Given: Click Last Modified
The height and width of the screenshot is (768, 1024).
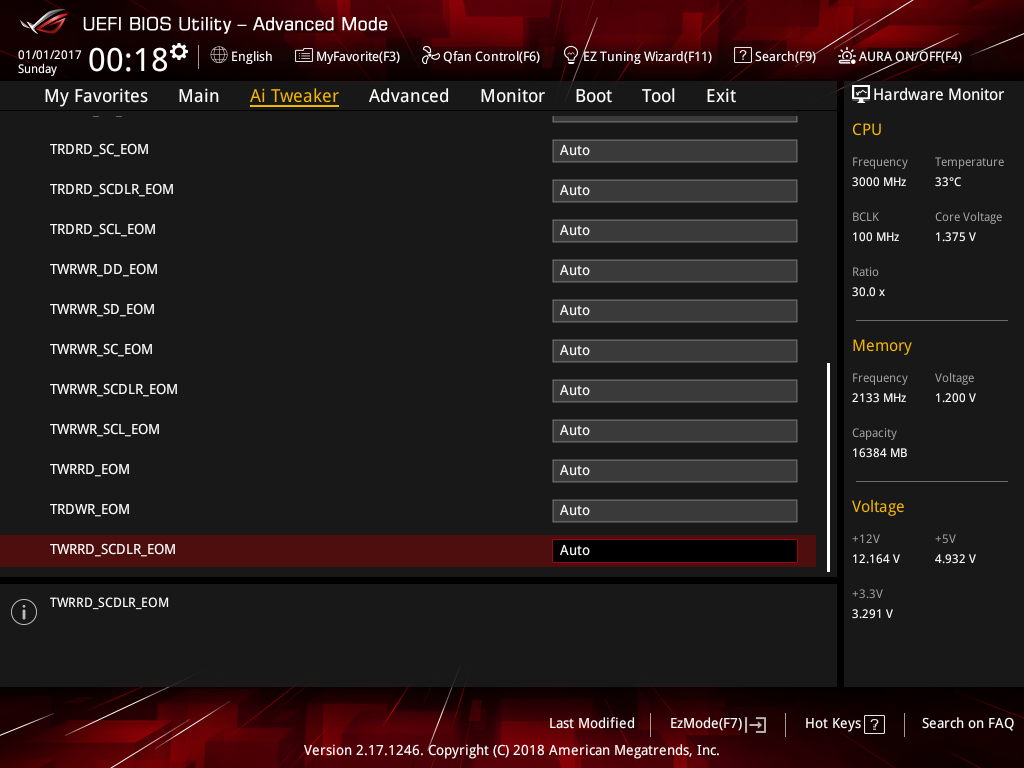Looking at the screenshot, I should tap(592, 724).
